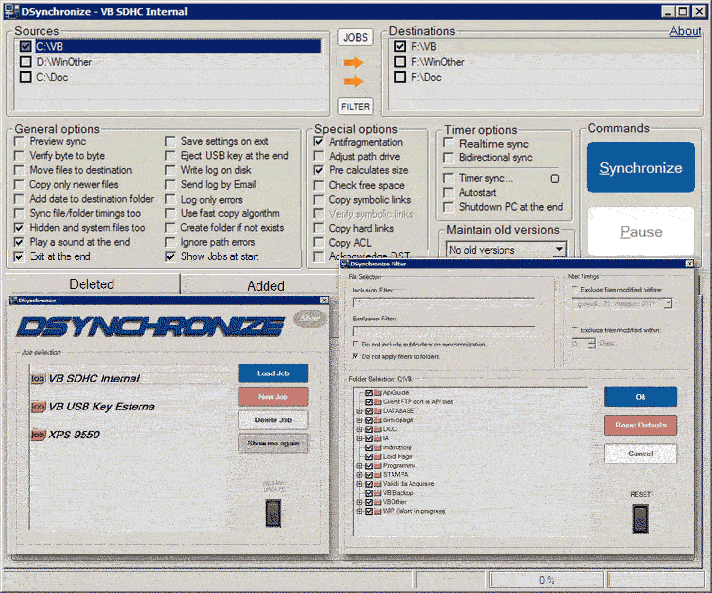Click the VB Backup folder icon
712x593 pixels.
click(x=378, y=493)
